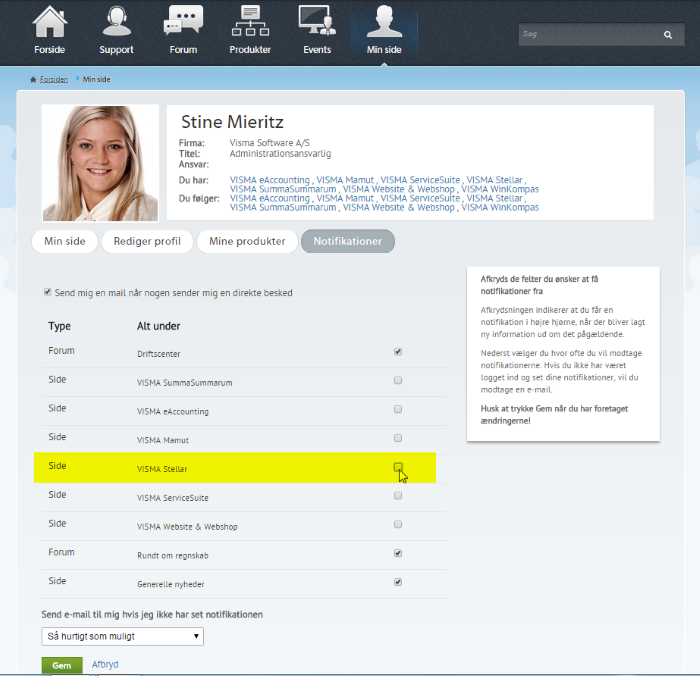Open VISMA Website & Webshop link under Du følger
Screen dimensions: 700x676
[399, 208]
